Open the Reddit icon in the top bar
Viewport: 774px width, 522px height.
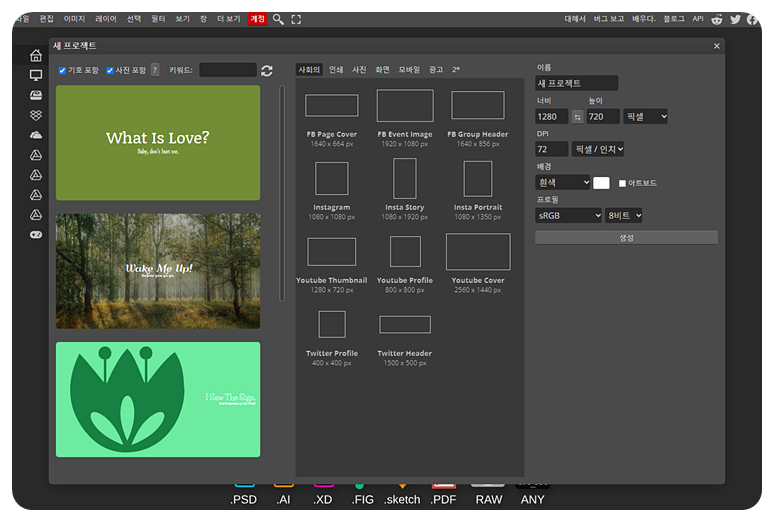(x=717, y=19)
